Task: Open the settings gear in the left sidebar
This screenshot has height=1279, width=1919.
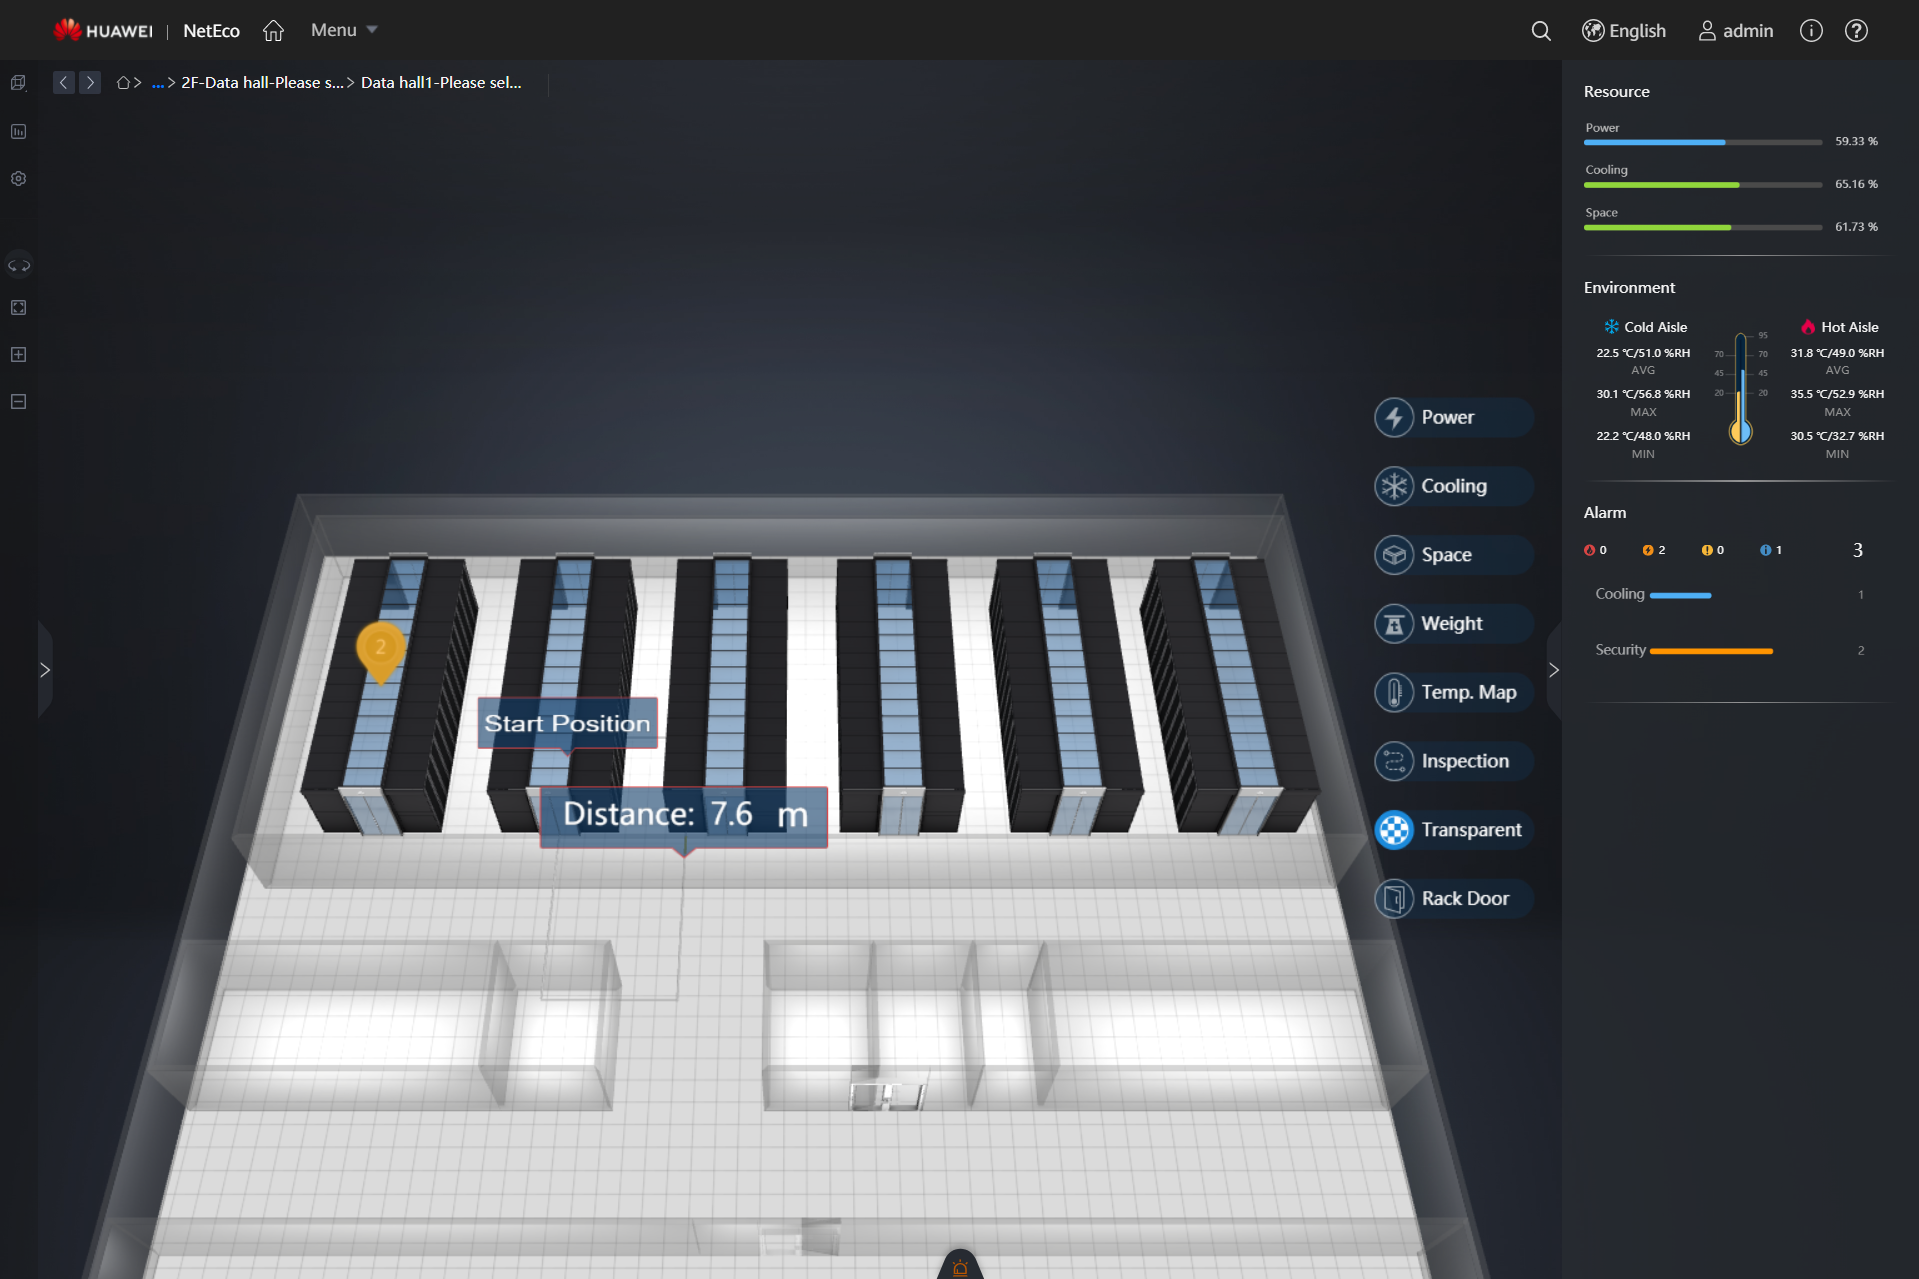Action: coord(18,178)
